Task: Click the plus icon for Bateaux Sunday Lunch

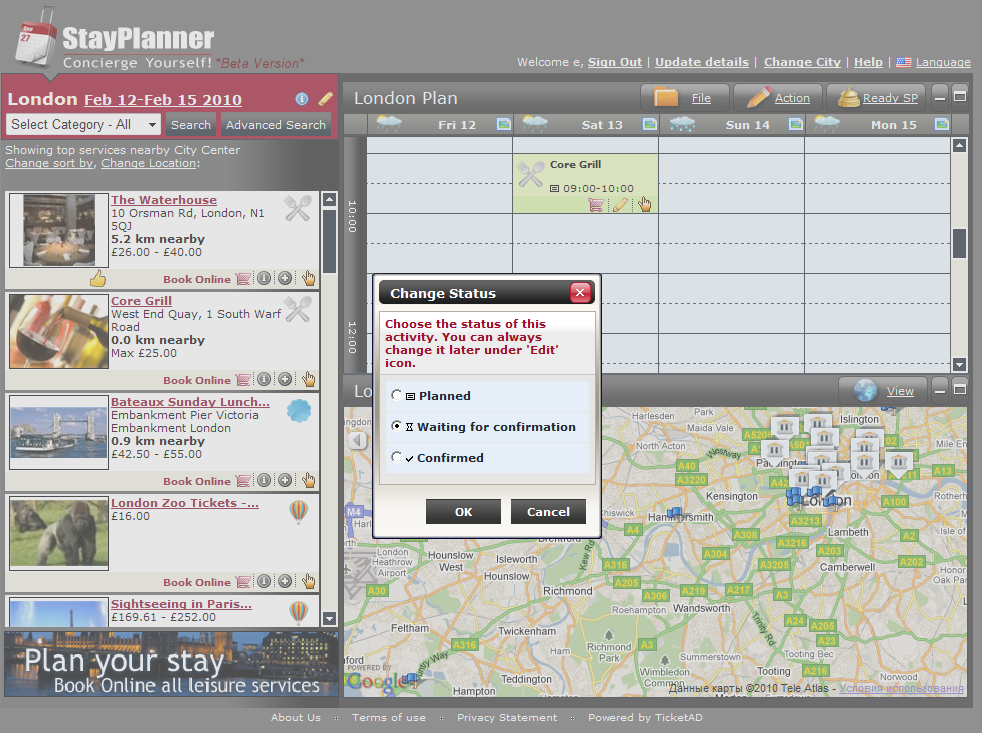Action: [x=285, y=480]
